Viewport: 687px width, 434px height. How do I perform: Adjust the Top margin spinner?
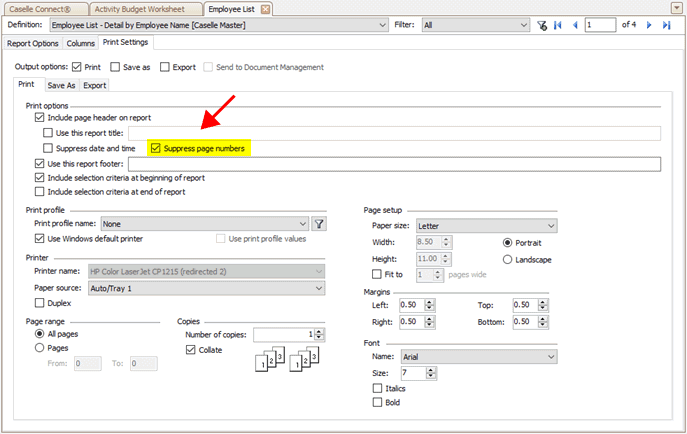[543, 305]
